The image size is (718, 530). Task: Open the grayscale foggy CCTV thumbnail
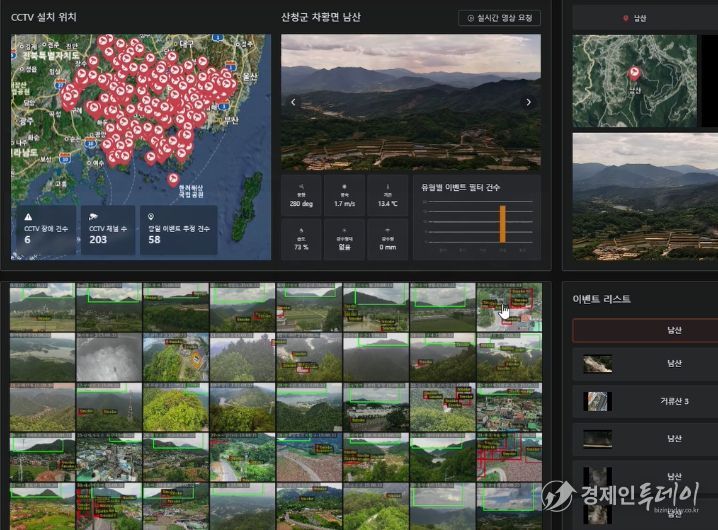(x=108, y=356)
